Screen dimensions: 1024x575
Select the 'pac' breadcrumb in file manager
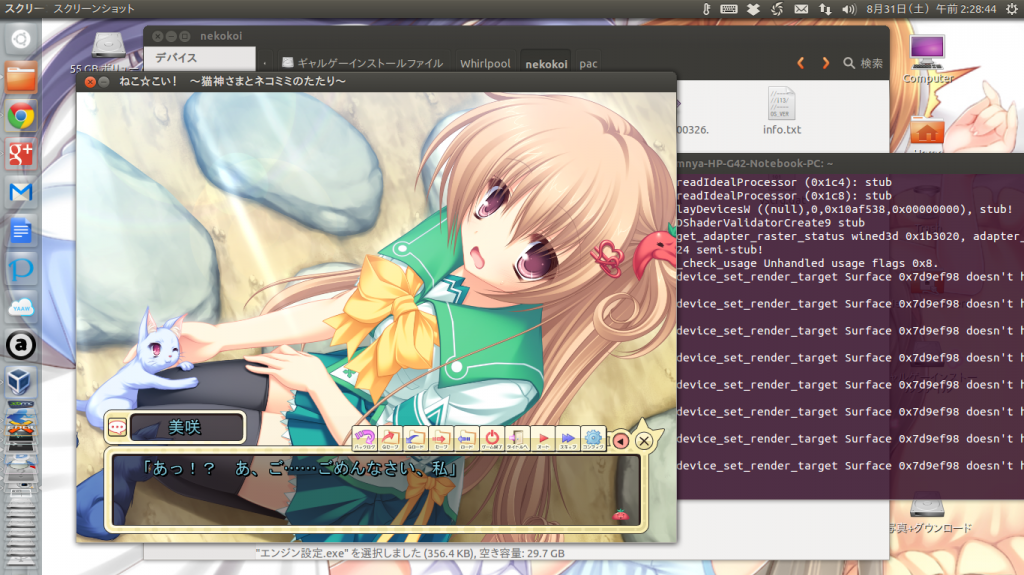(x=588, y=63)
